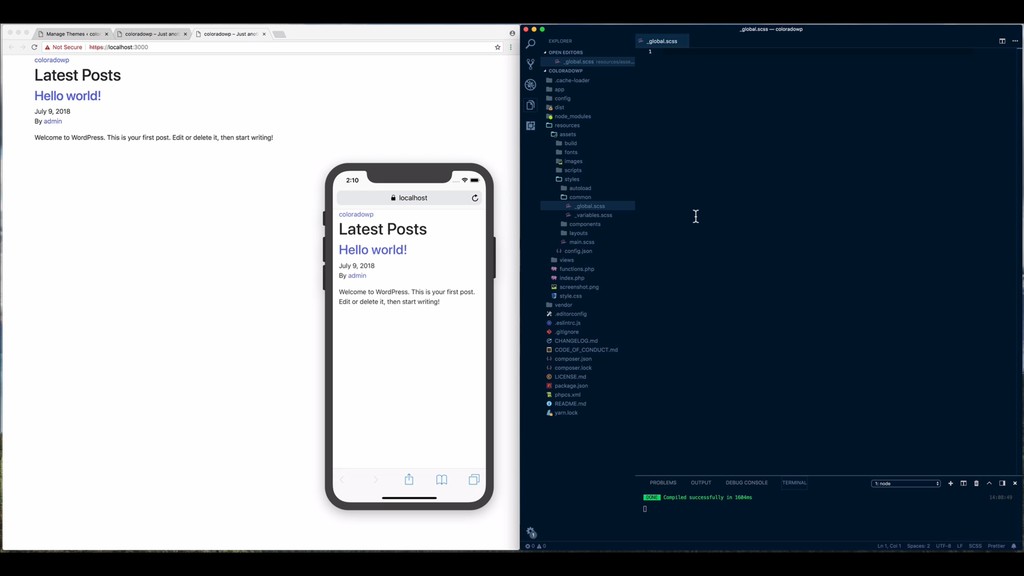The width and height of the screenshot is (1024, 576).
Task: Close the terminal panel
Action: pos(1015,483)
